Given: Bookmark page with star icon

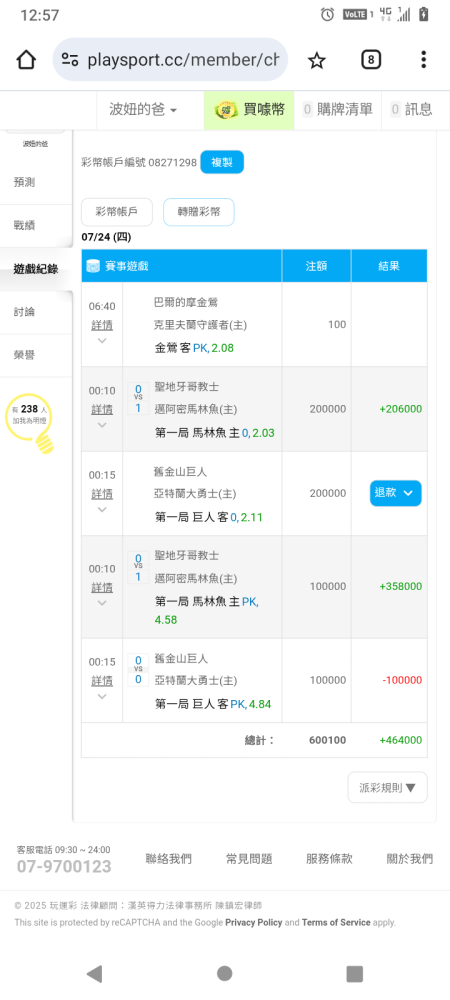Looking at the screenshot, I should coord(316,60).
